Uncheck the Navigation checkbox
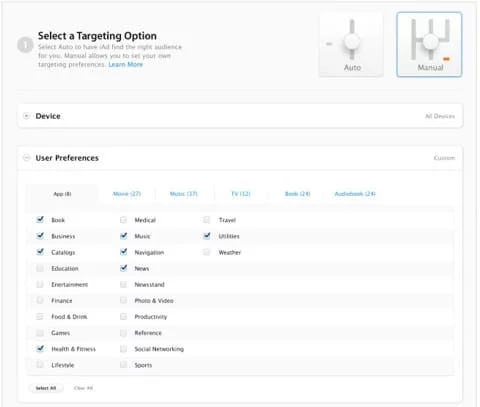Screen dimensions: 480x407 [123, 252]
